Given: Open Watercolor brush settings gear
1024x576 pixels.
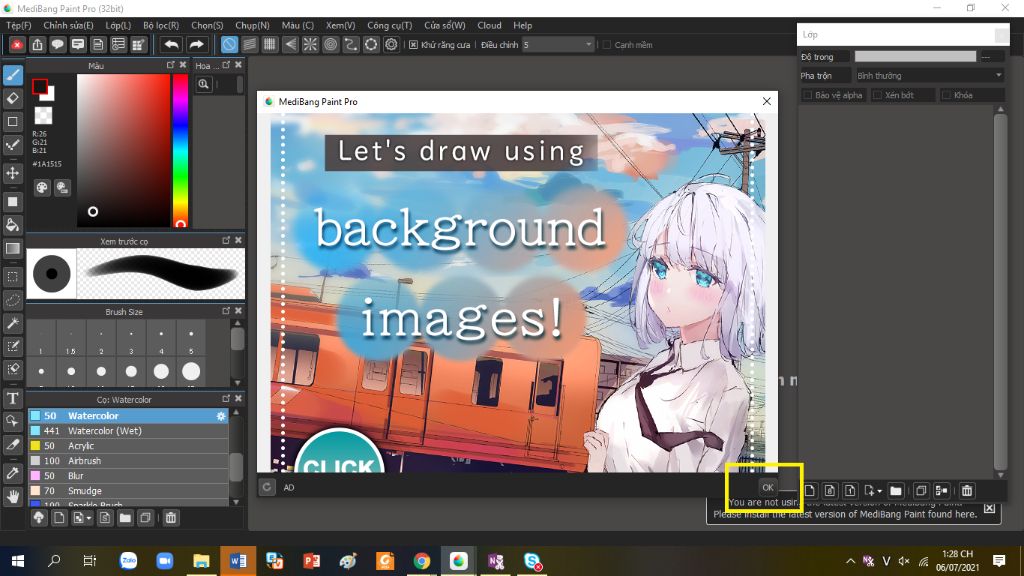Looking at the screenshot, I should (221, 416).
